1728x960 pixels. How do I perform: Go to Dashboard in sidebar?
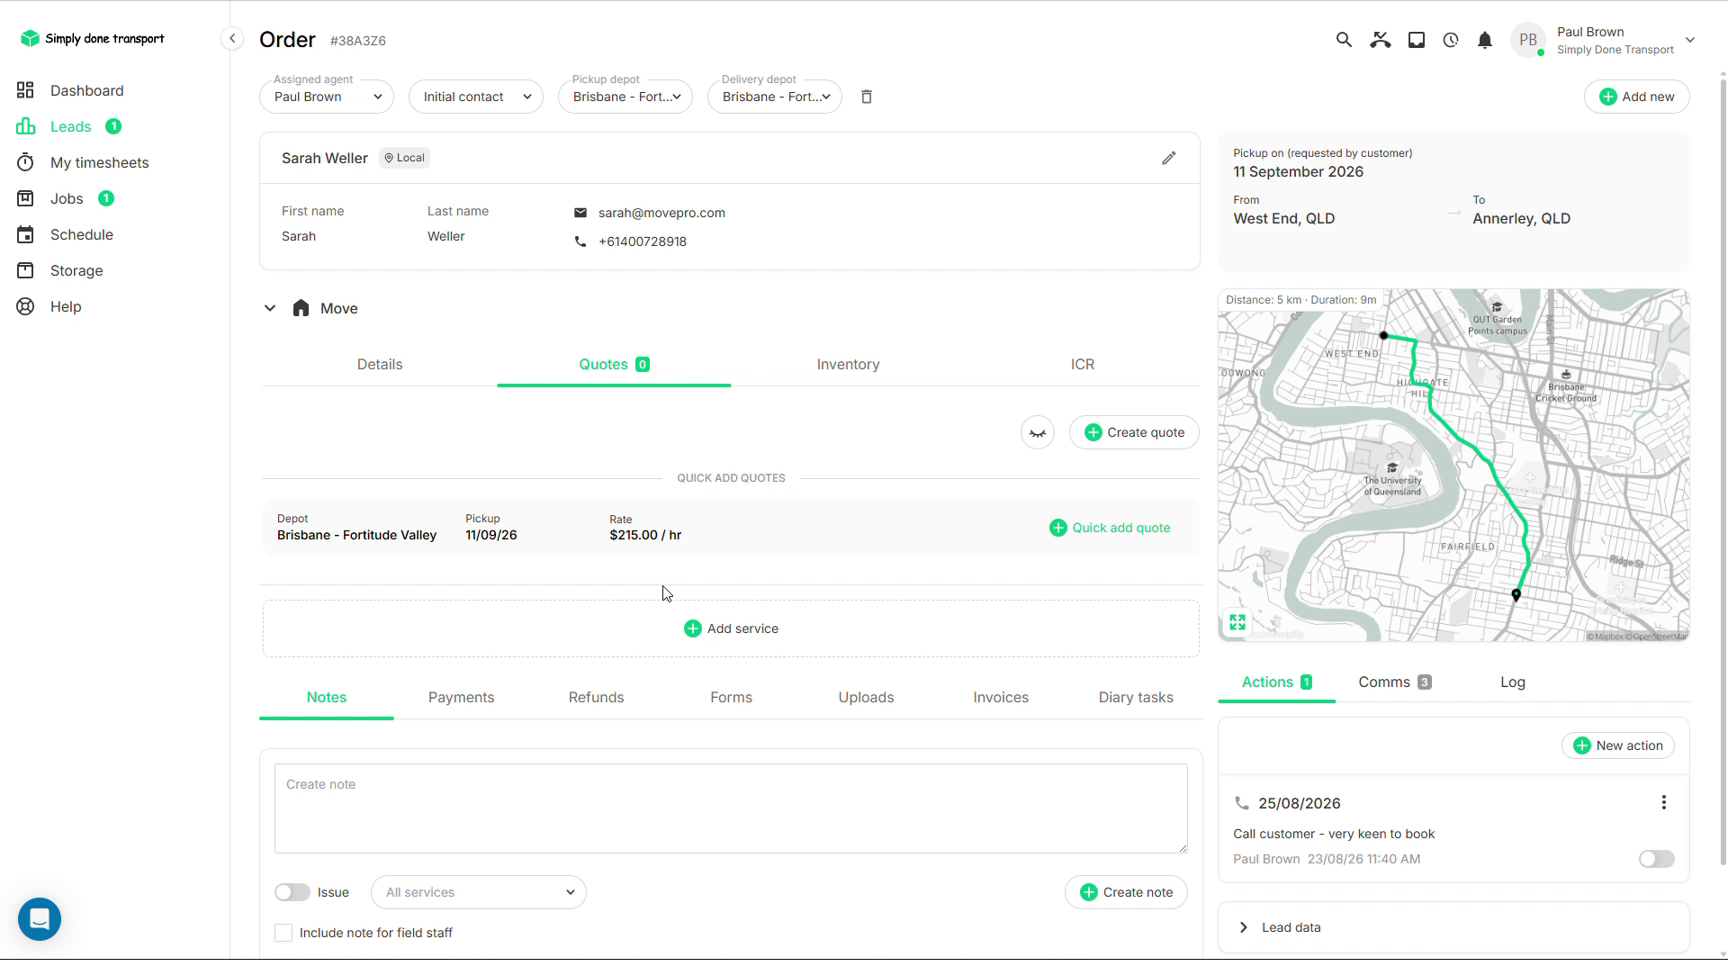point(87,90)
